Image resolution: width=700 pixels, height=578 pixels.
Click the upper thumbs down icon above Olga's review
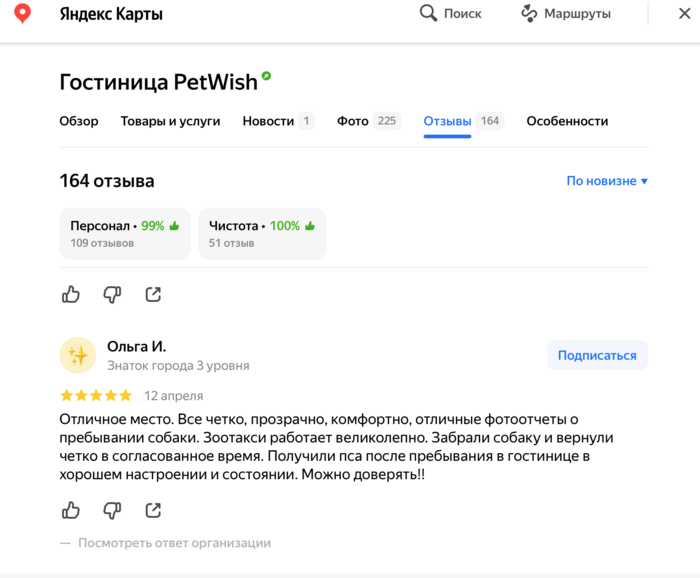(112, 294)
